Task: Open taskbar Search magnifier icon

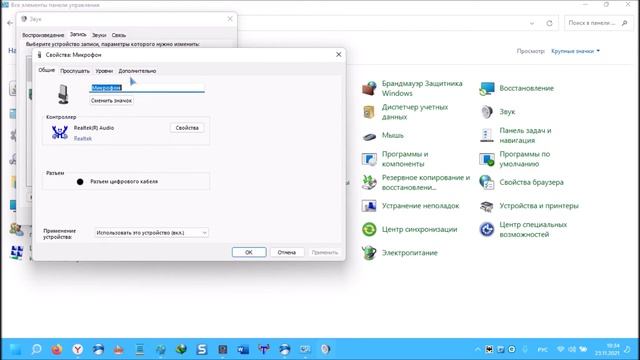Action: click(36, 349)
